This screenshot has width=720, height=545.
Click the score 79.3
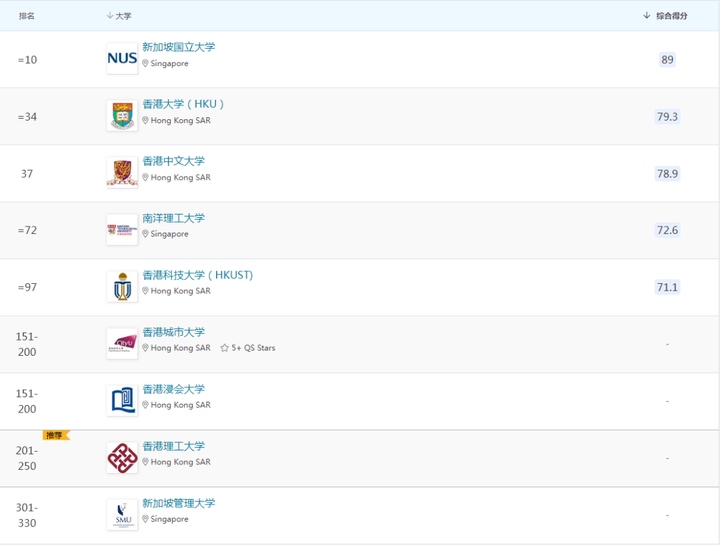pos(667,117)
